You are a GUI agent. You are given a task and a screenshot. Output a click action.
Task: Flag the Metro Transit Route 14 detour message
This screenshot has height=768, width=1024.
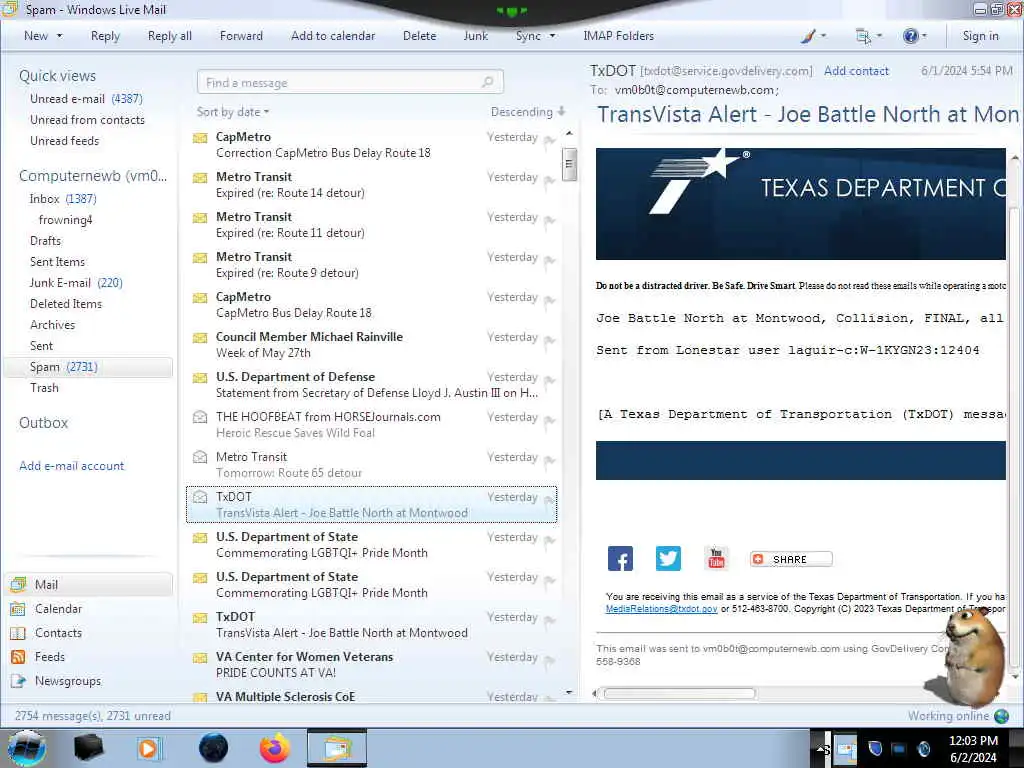coord(550,179)
